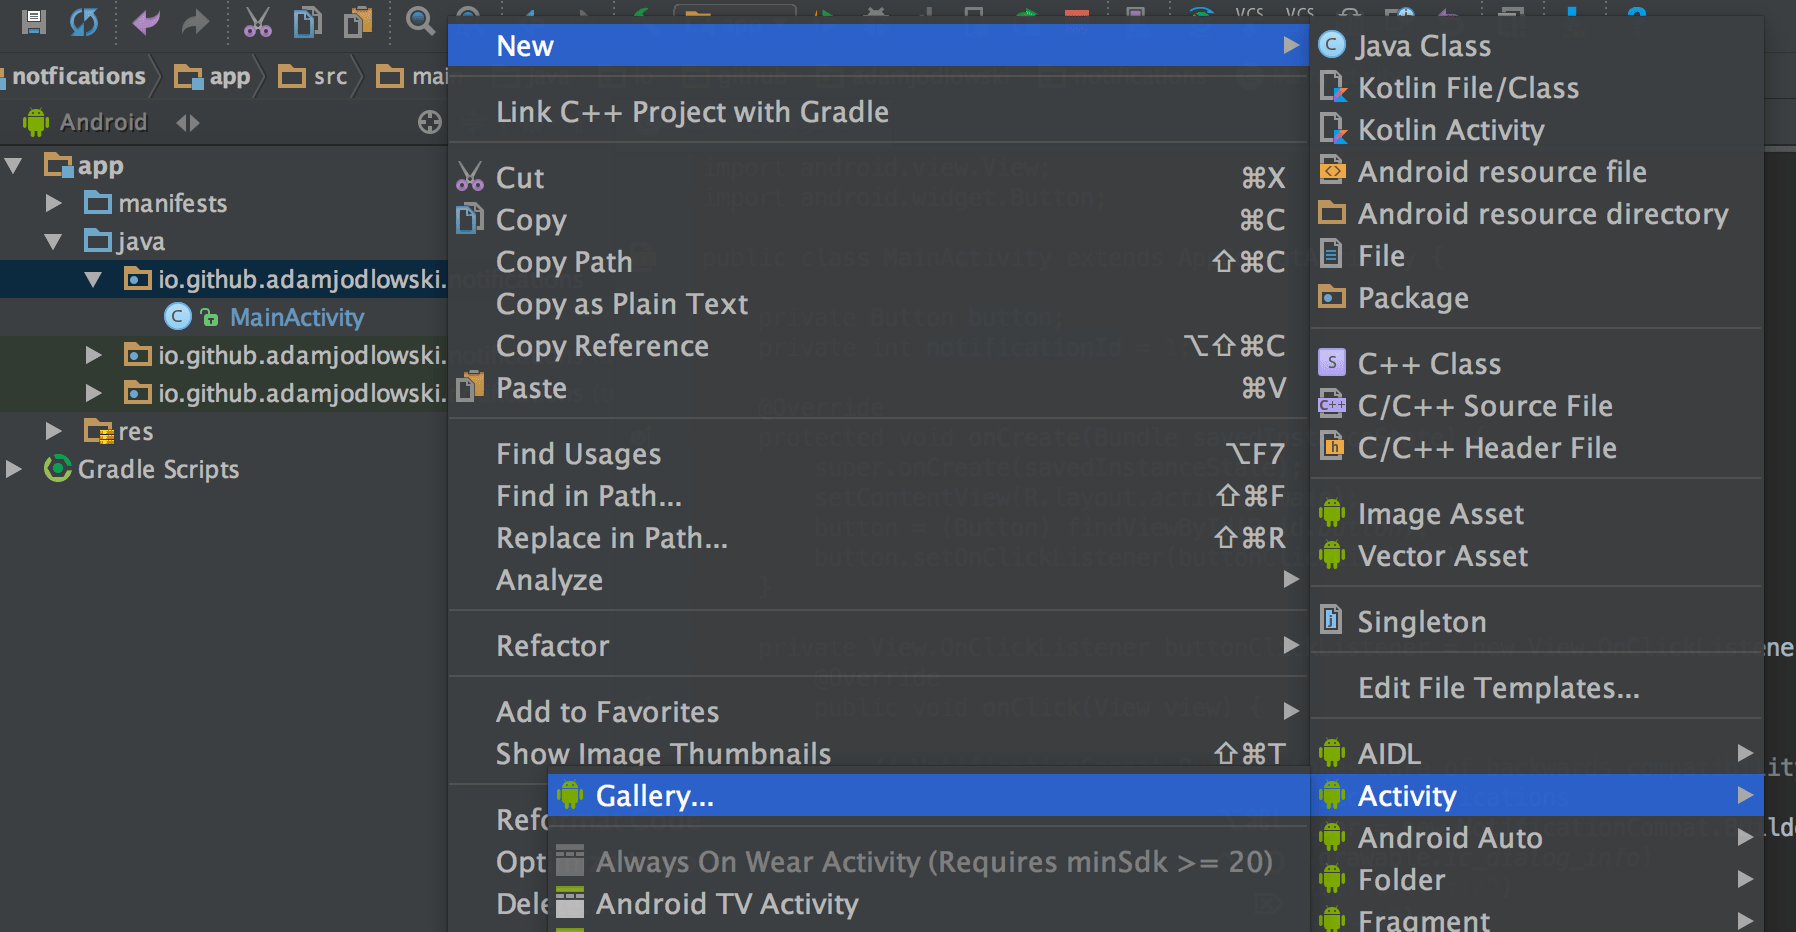Select the app breadcrumb
1796x932 pixels.
(213, 76)
